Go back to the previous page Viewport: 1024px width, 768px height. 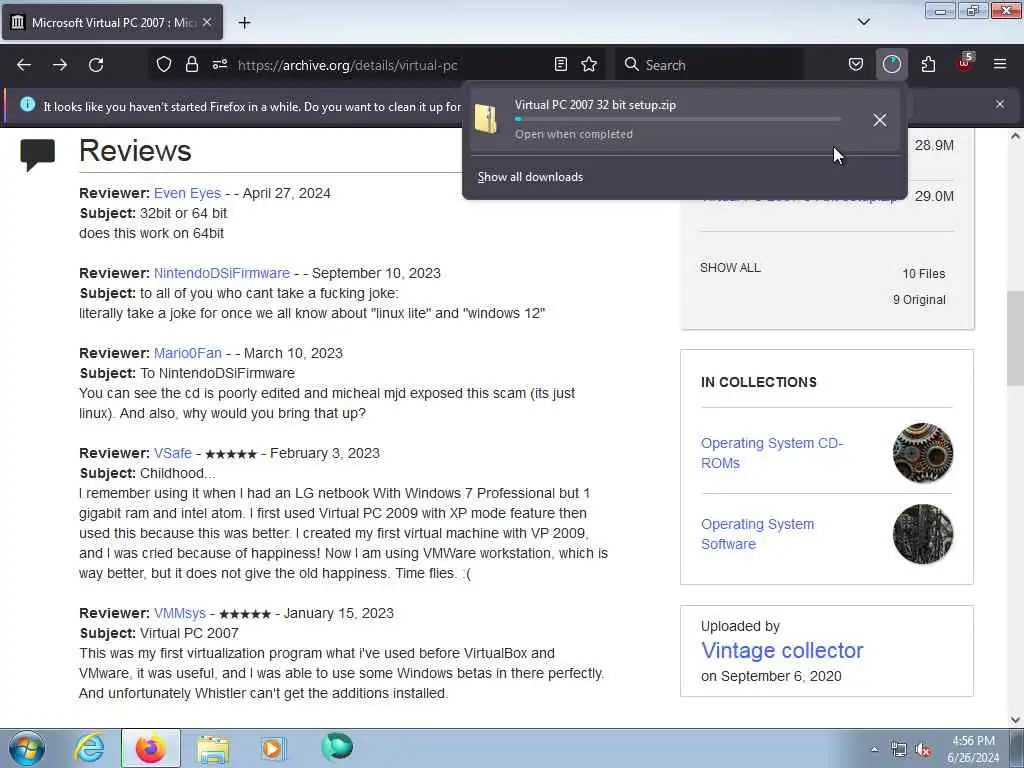(24, 65)
